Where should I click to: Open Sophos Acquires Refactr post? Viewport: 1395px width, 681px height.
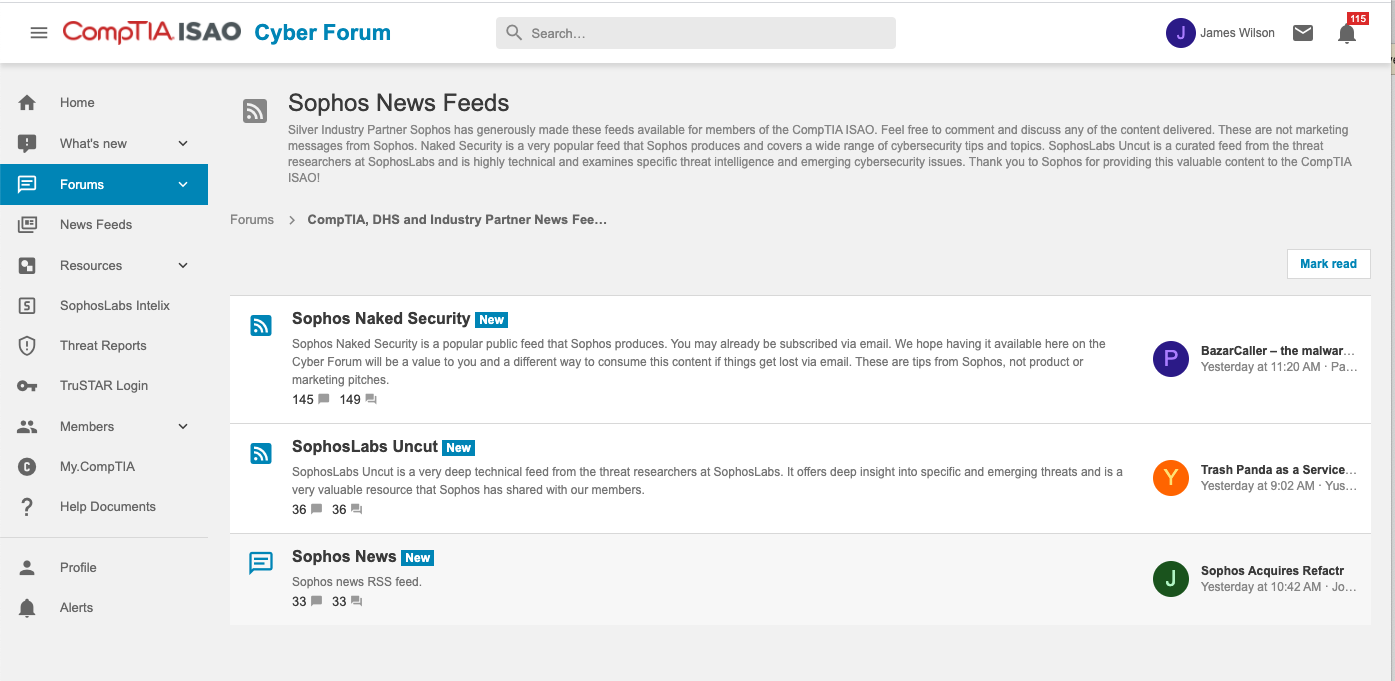click(1272, 571)
